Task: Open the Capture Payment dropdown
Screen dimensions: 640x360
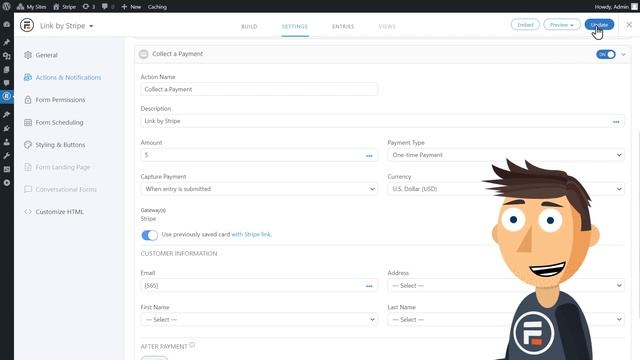Action: pyautogui.click(x=259, y=189)
